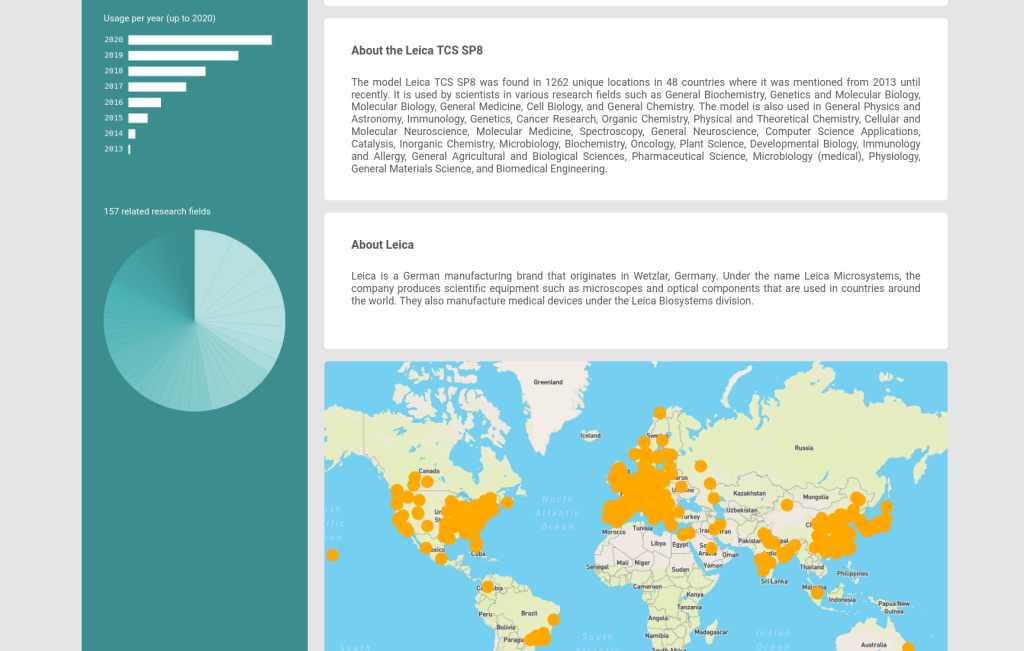Click the Iceland label on map
This screenshot has height=651, width=1024.
pyautogui.click(x=590, y=435)
